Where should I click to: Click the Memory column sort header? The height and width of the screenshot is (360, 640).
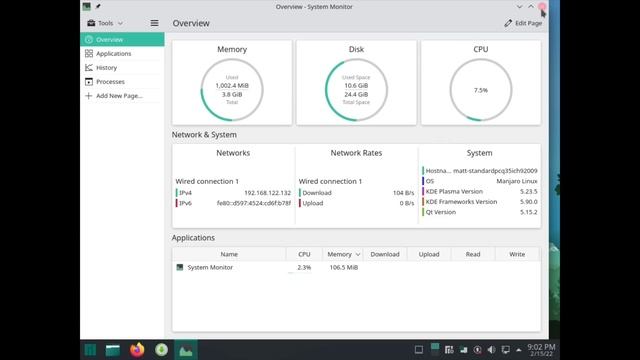tap(343, 254)
